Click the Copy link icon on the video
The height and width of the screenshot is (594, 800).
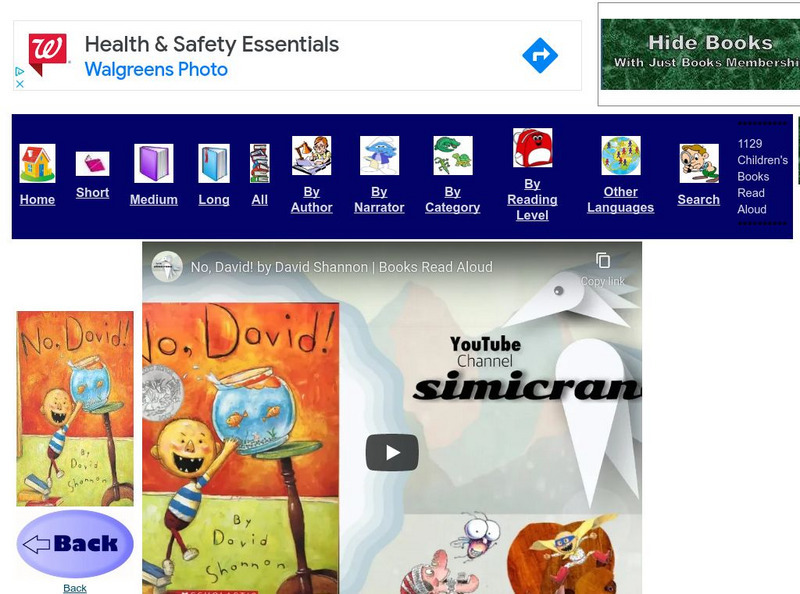point(603,261)
